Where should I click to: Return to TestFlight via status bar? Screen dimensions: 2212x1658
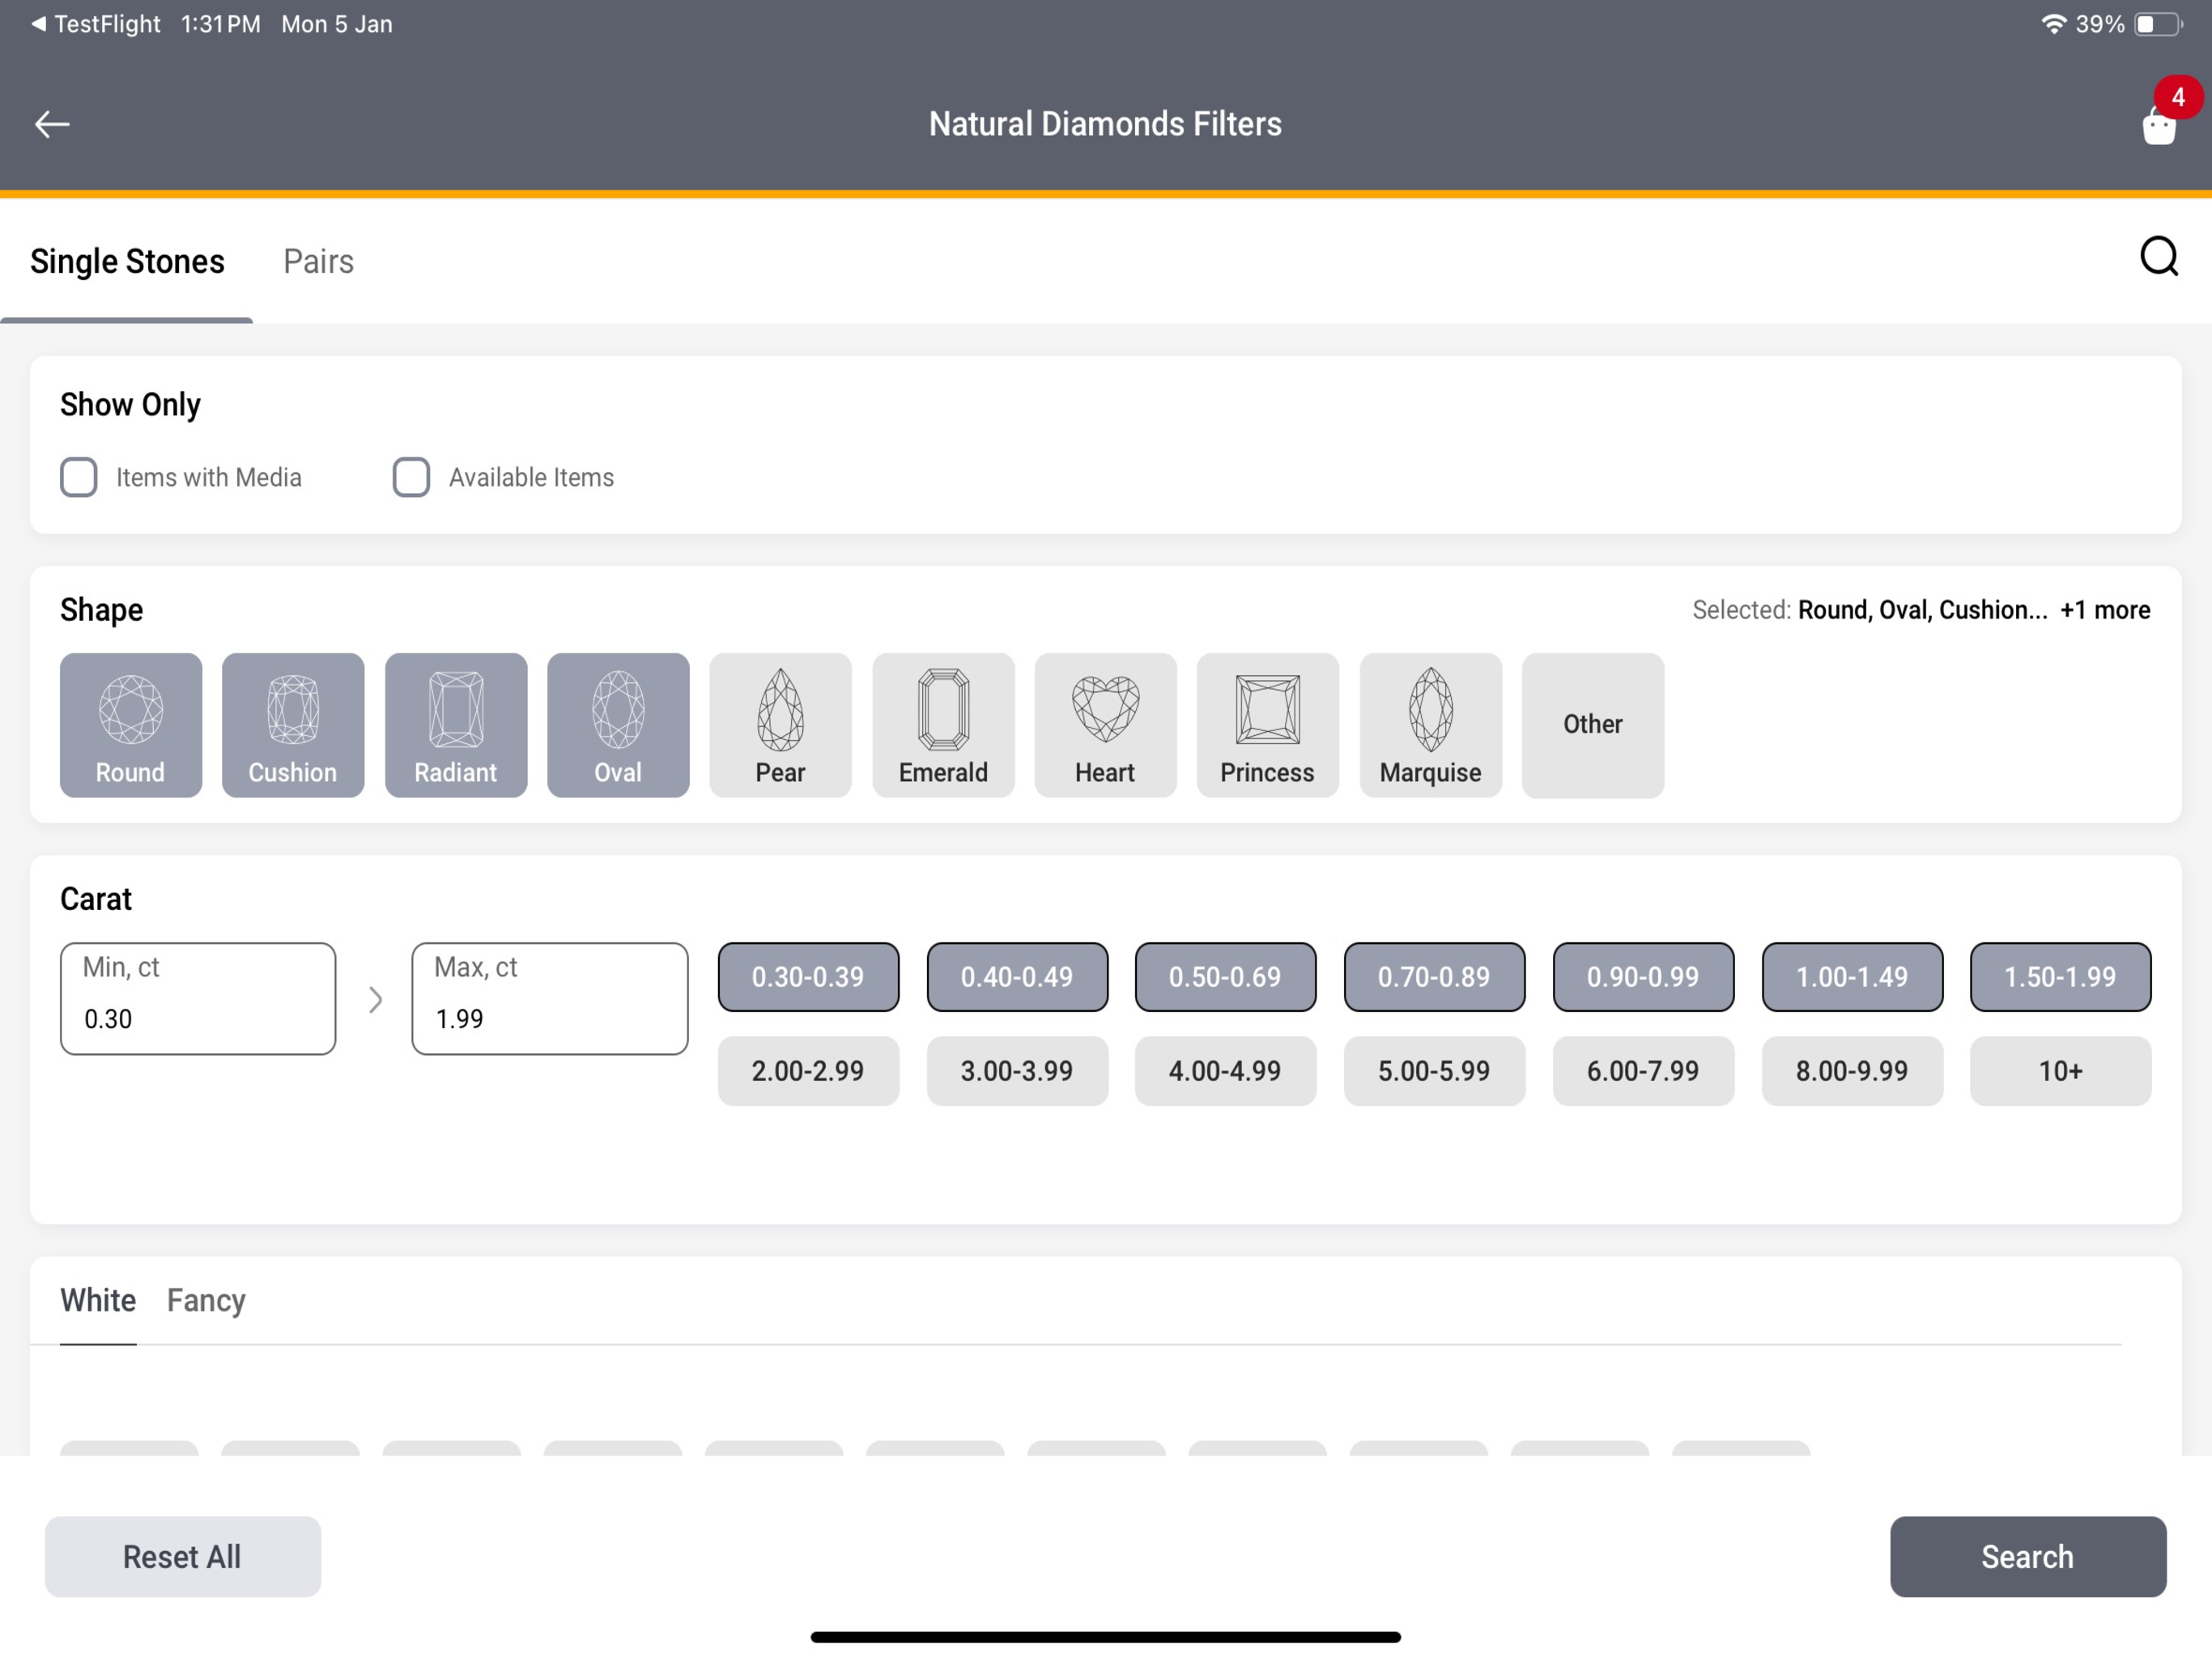click(x=96, y=24)
